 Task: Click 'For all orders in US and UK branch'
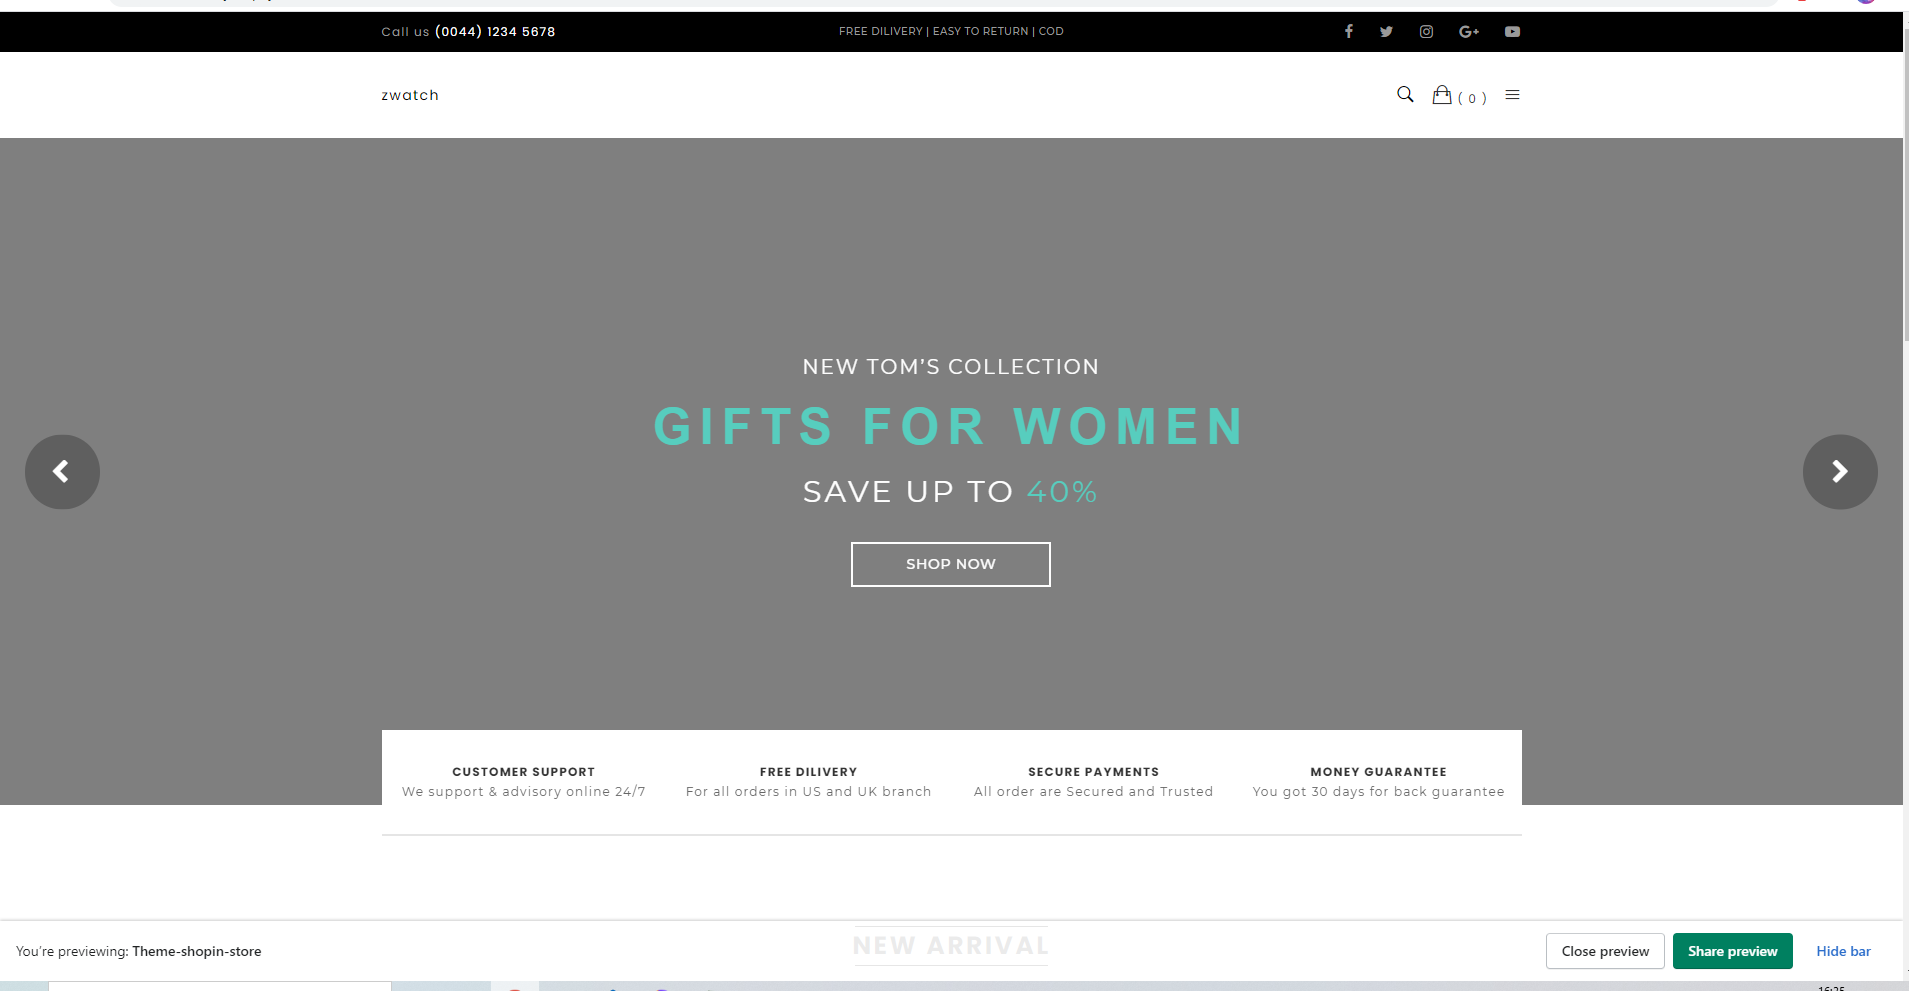tap(809, 792)
